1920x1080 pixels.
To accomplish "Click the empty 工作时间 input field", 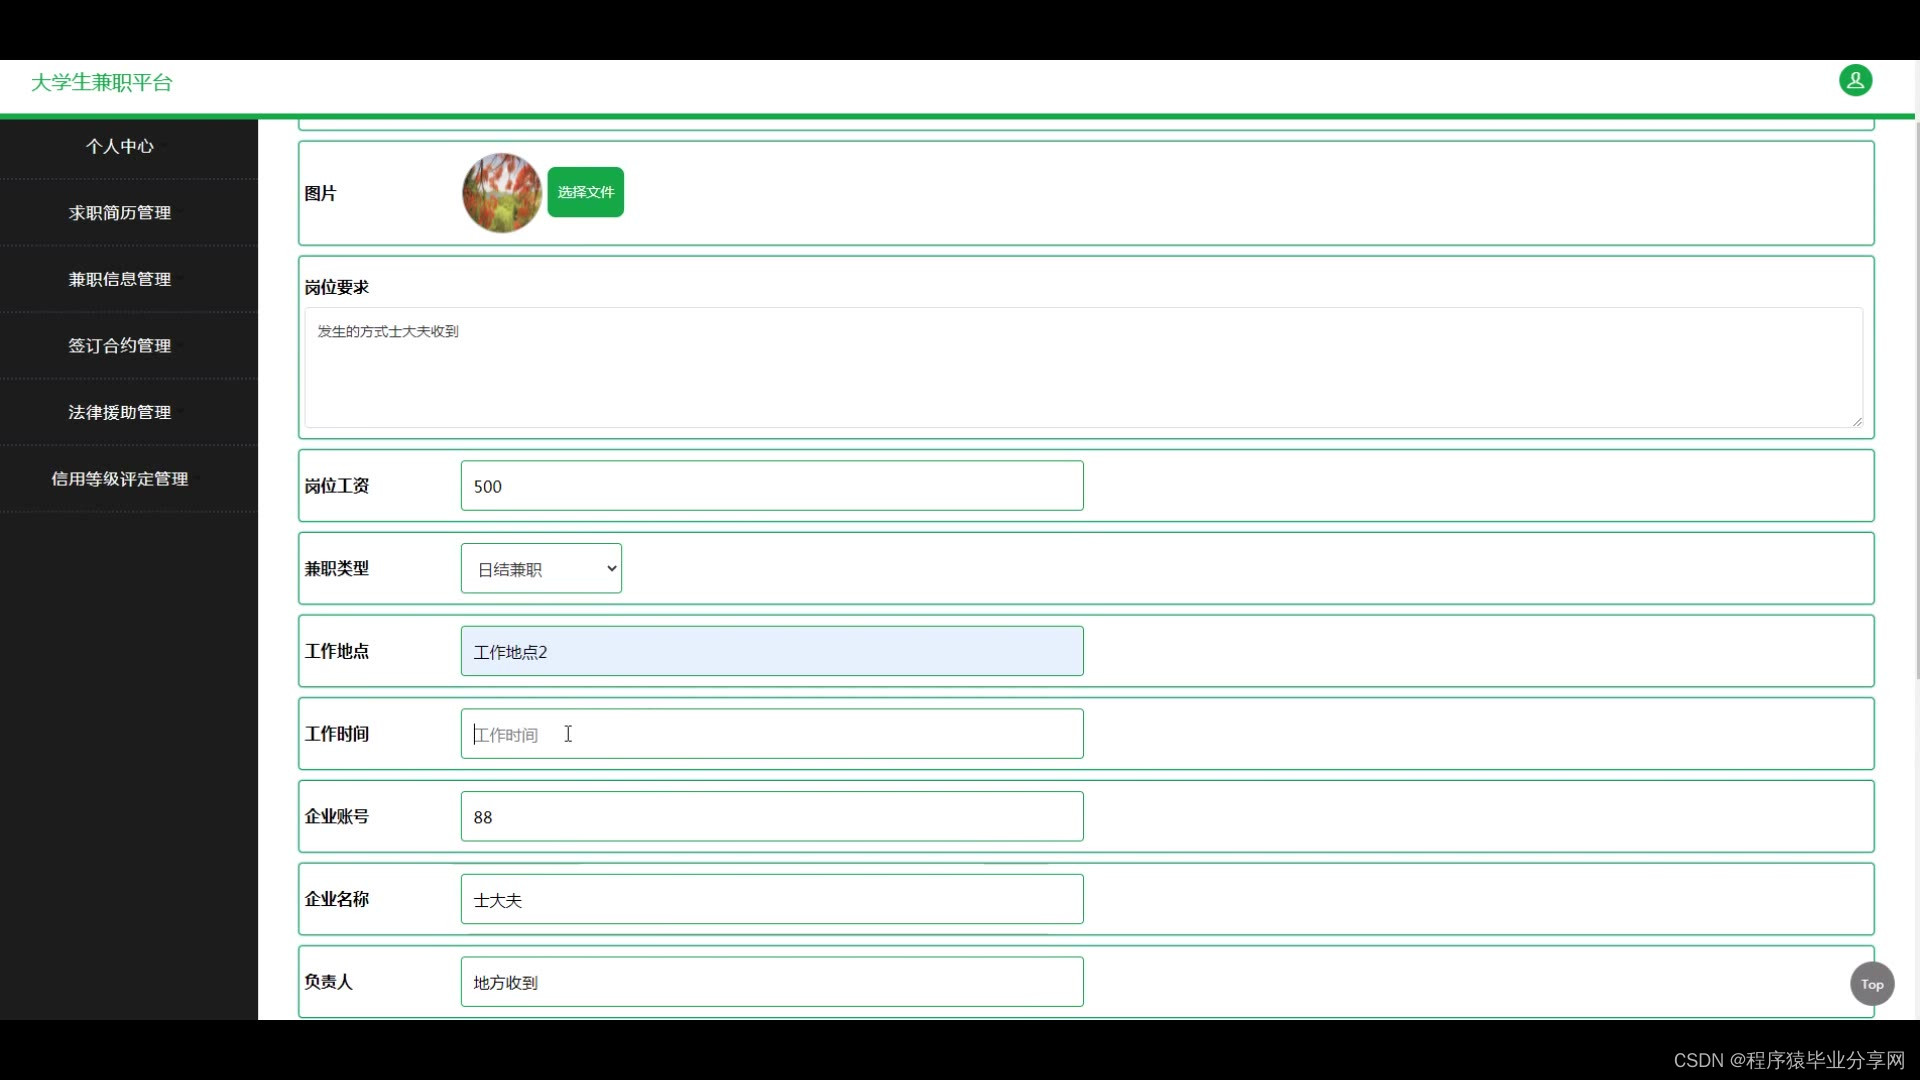I will 771,734.
